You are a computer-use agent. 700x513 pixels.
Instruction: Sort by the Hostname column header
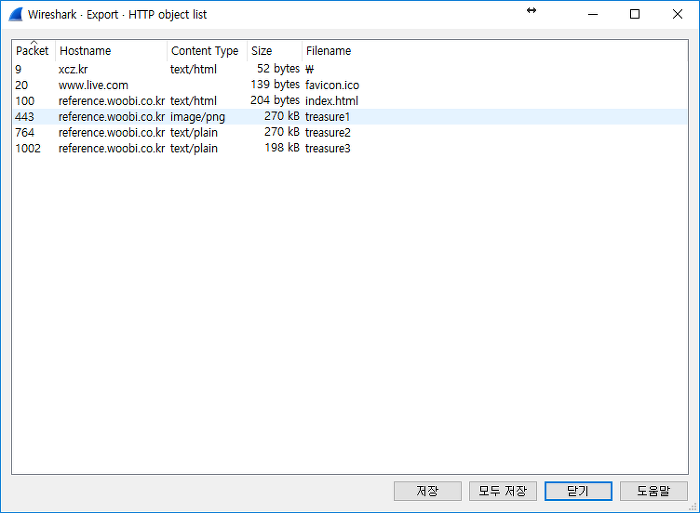(x=111, y=51)
